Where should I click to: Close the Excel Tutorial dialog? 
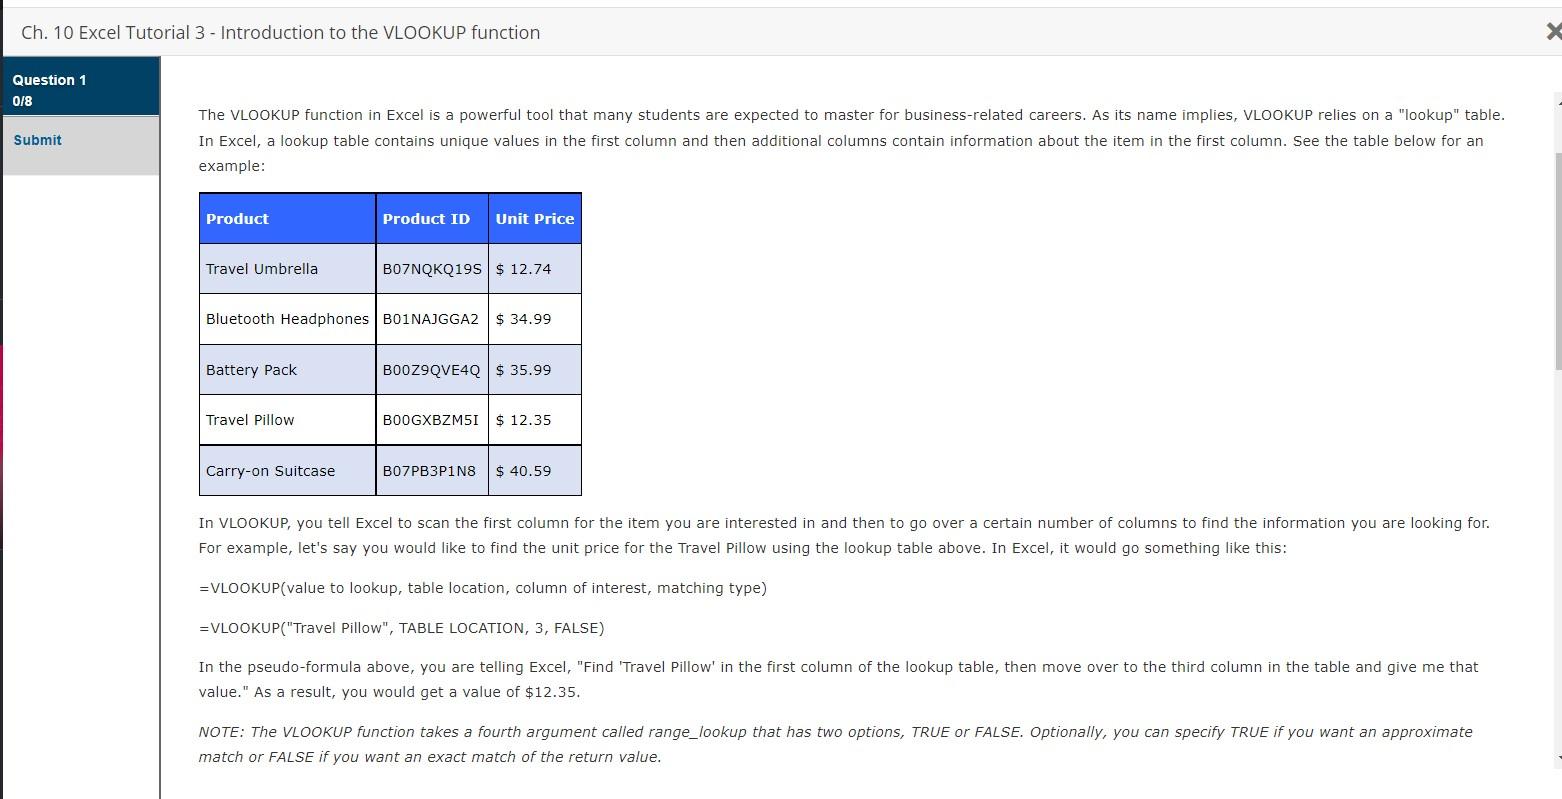tap(1553, 32)
